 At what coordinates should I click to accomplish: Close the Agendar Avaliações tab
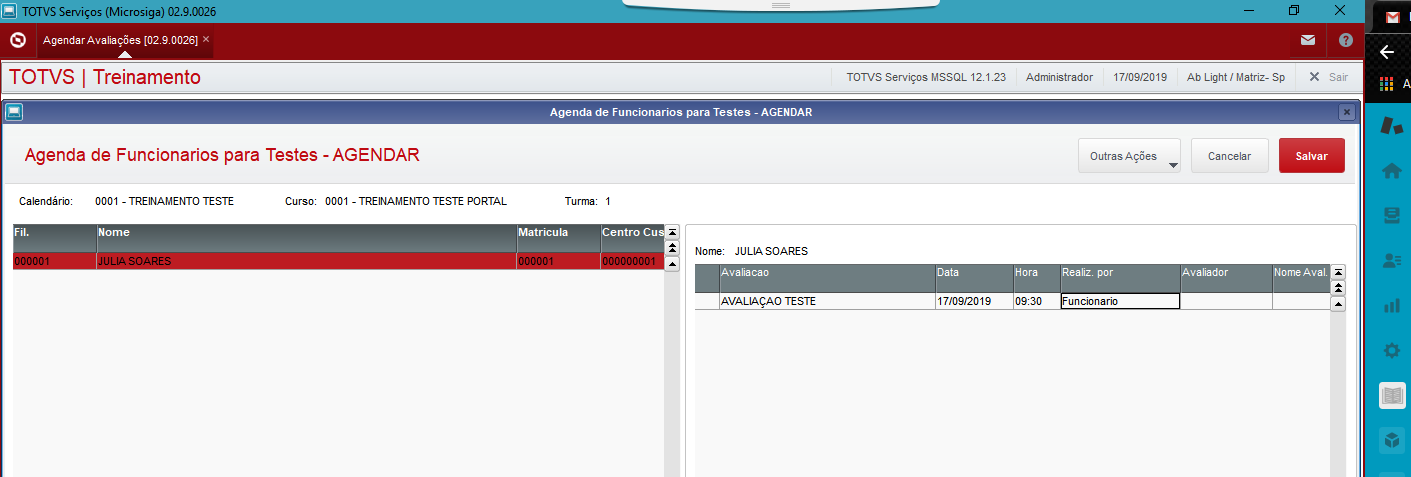206,39
